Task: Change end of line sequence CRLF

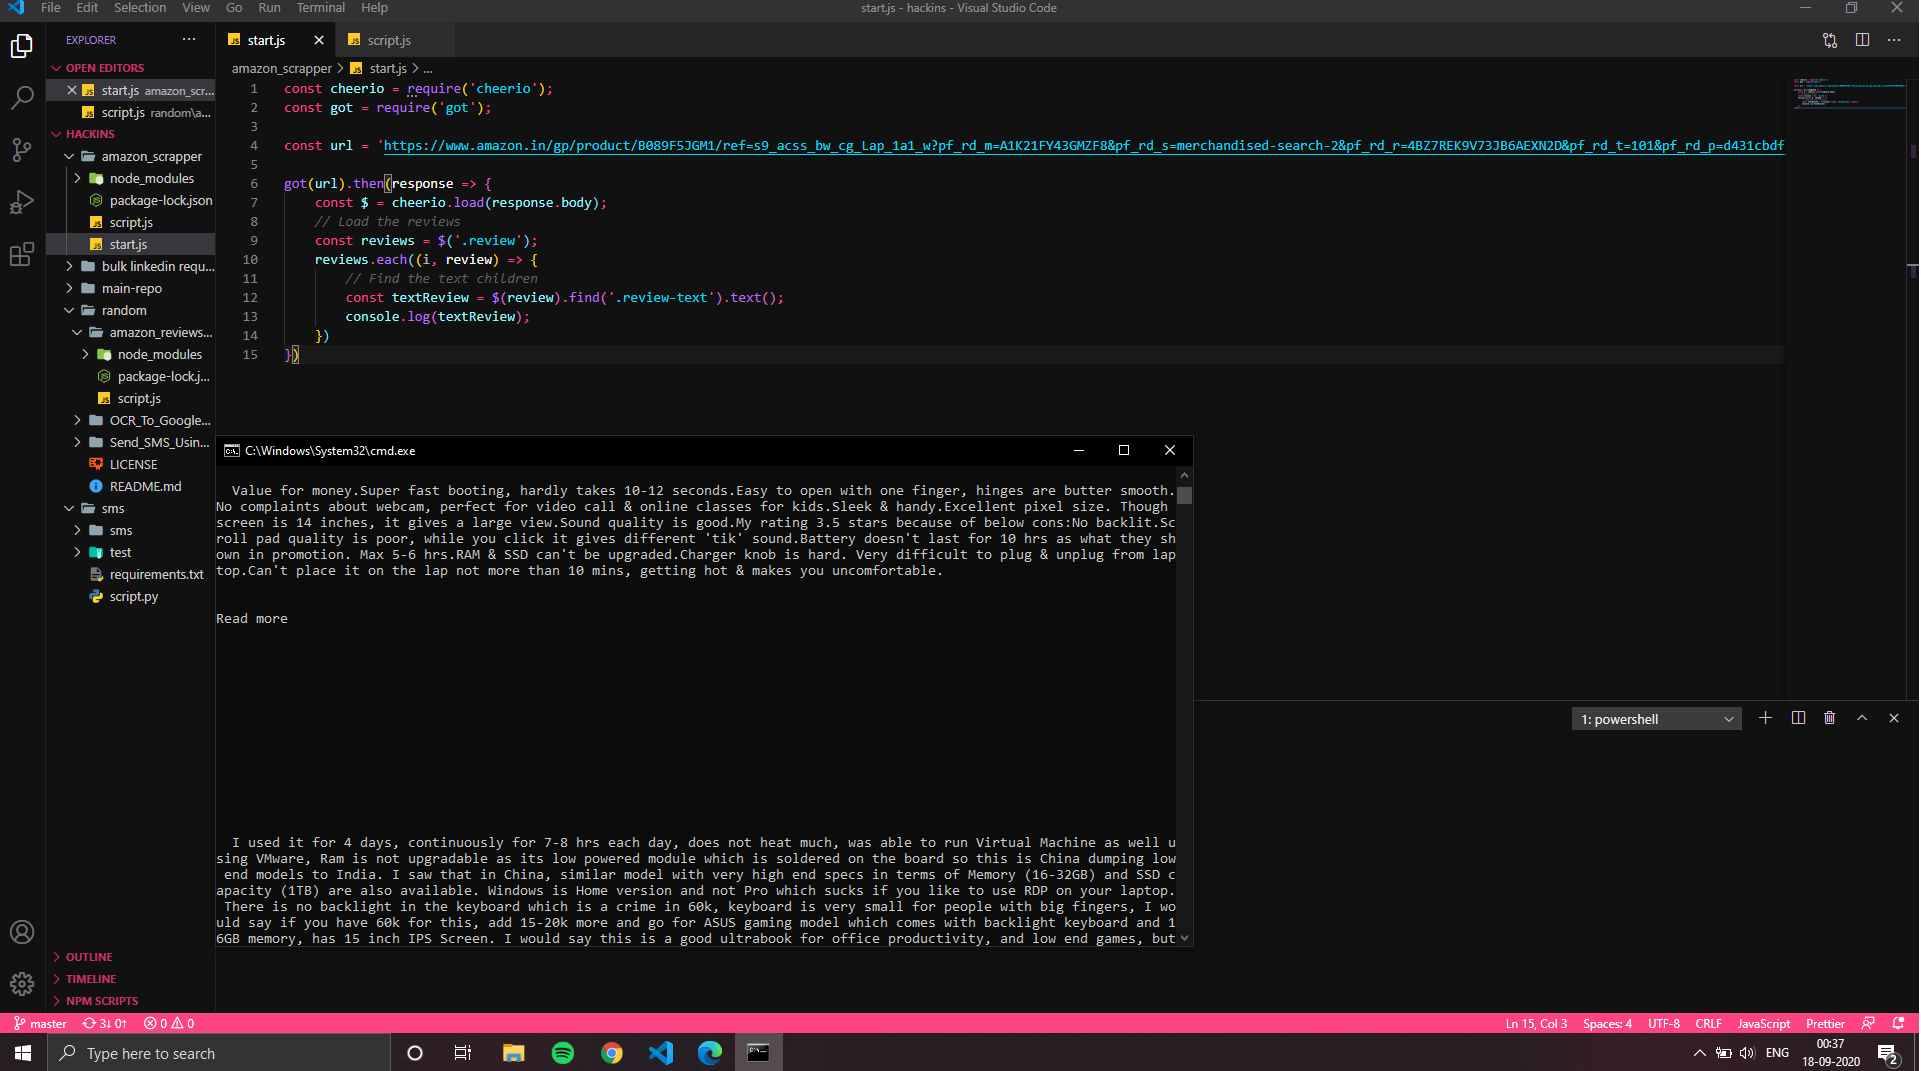Action: click(x=1708, y=1023)
